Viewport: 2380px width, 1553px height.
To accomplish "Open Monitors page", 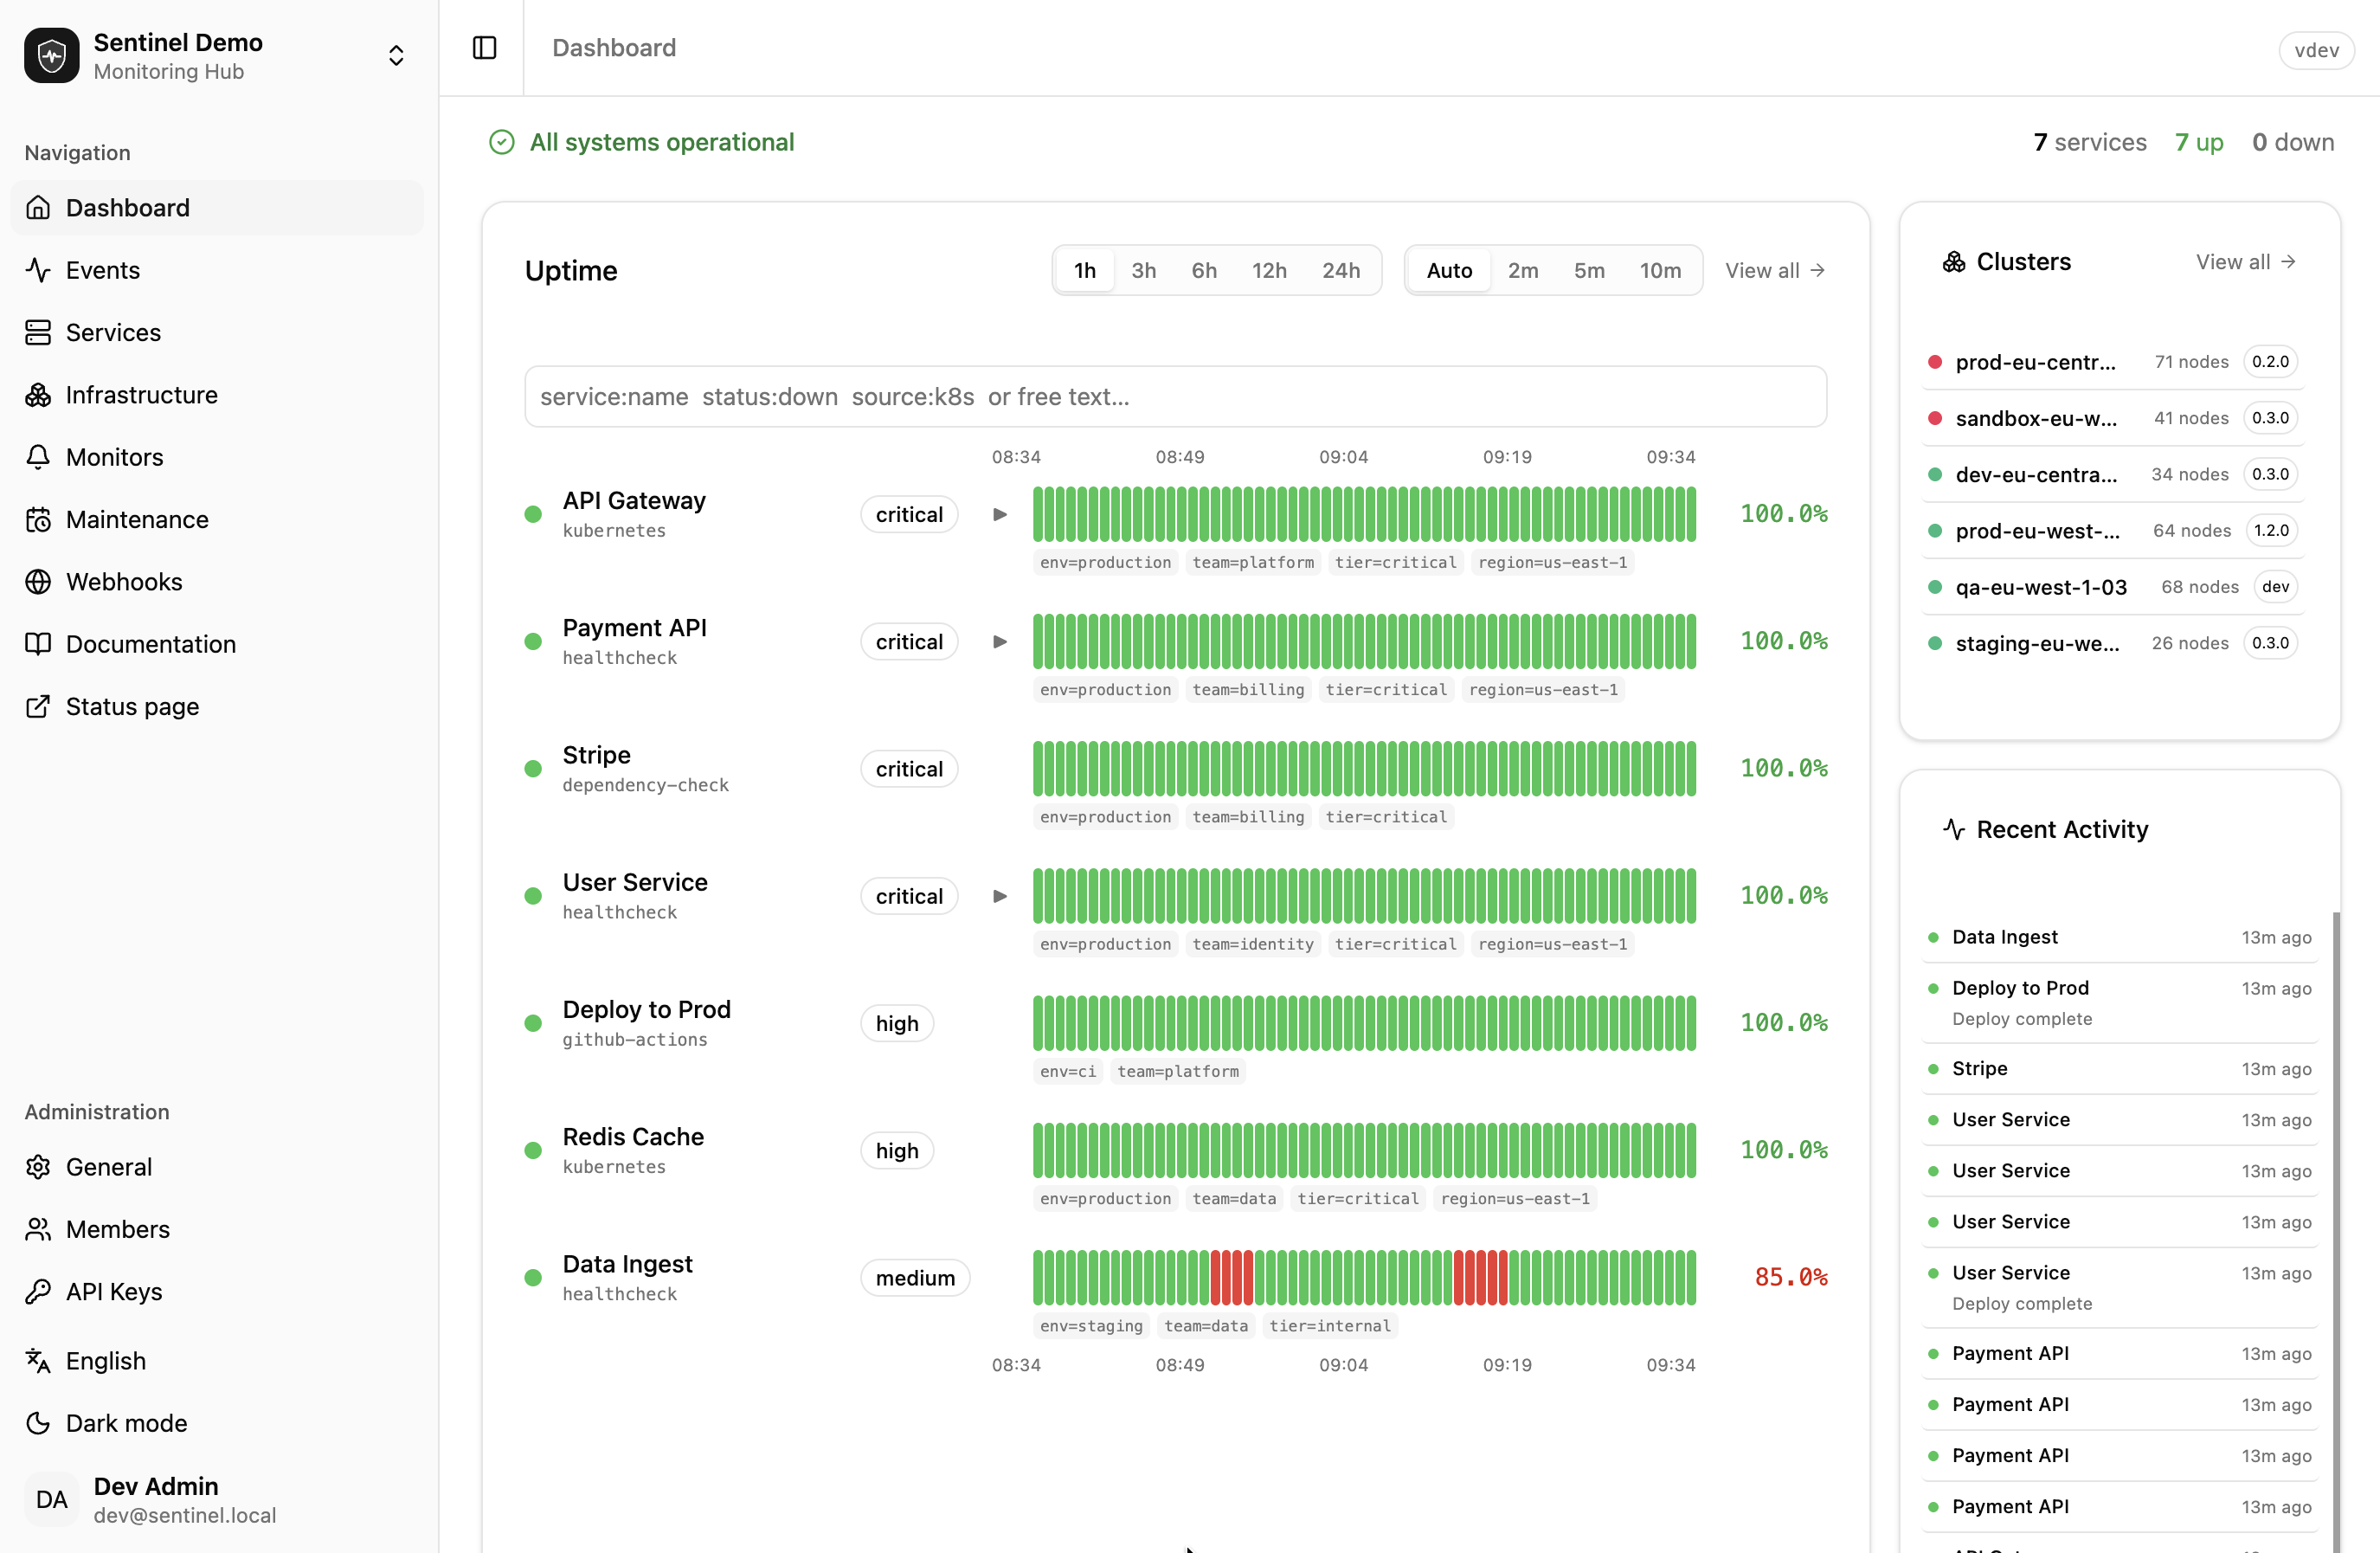I will click(x=217, y=457).
